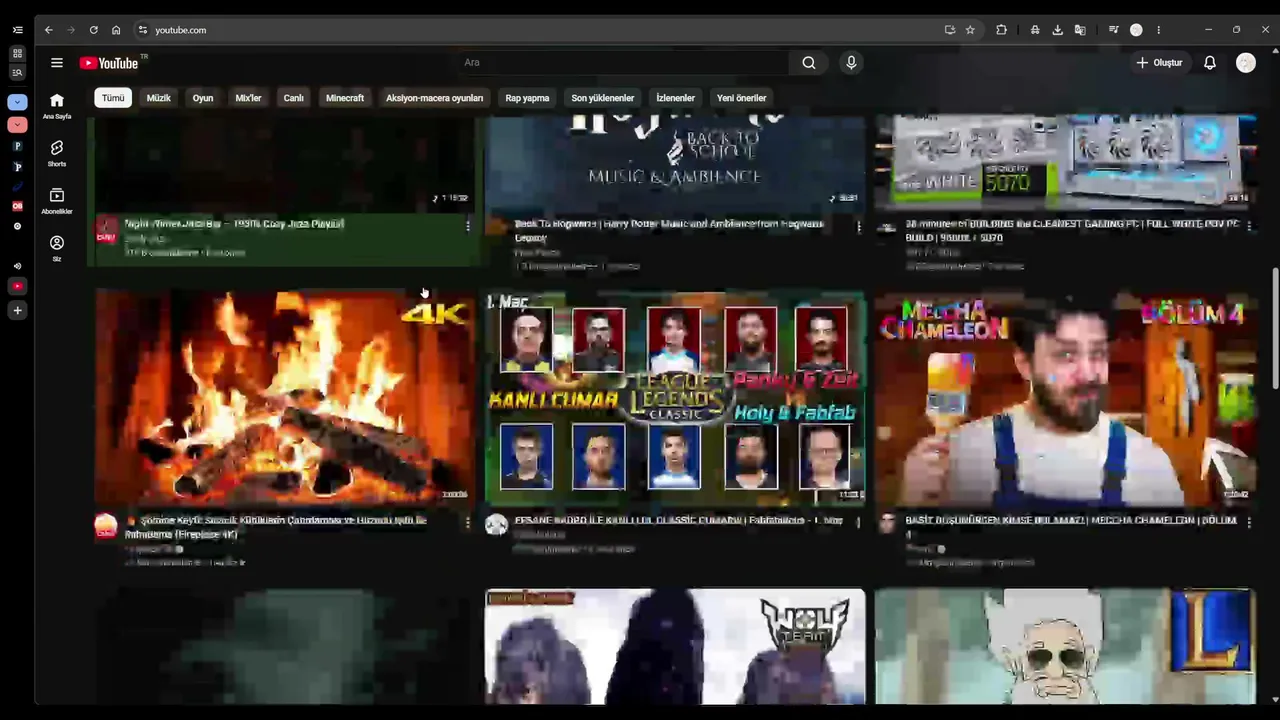Expand the red tab group
Viewport: 1280px width, 720px height.
click(17, 125)
